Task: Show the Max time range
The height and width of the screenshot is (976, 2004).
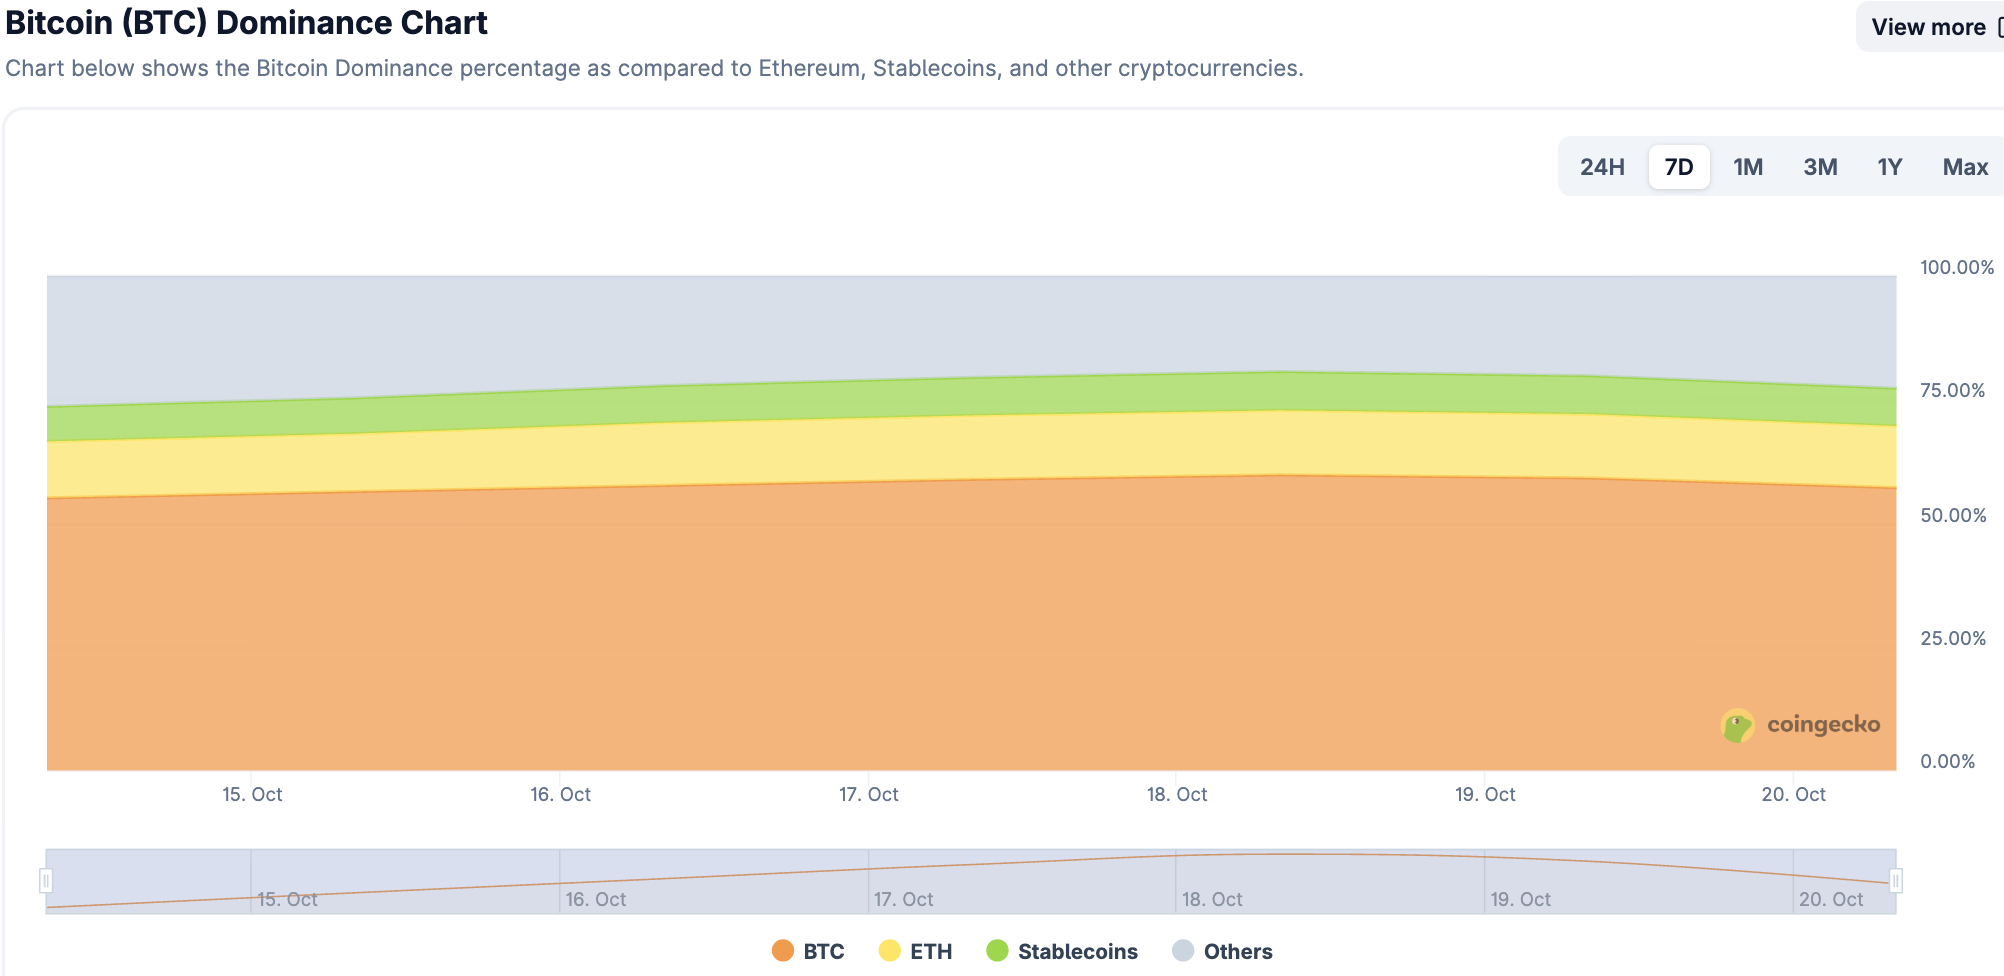Action: (x=1964, y=166)
